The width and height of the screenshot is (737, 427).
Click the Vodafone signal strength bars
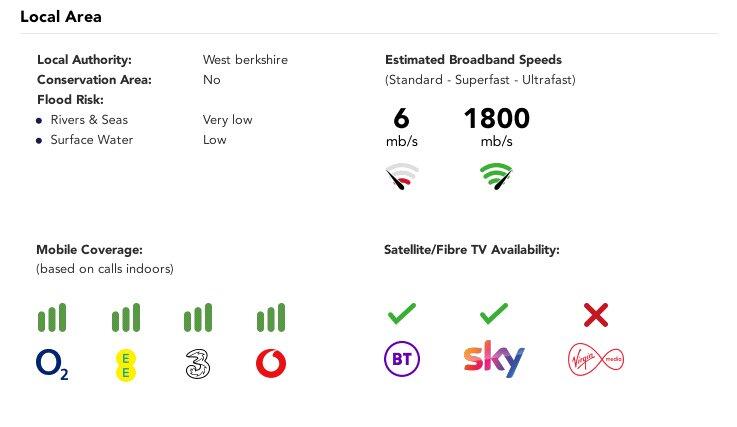pyautogui.click(x=271, y=317)
